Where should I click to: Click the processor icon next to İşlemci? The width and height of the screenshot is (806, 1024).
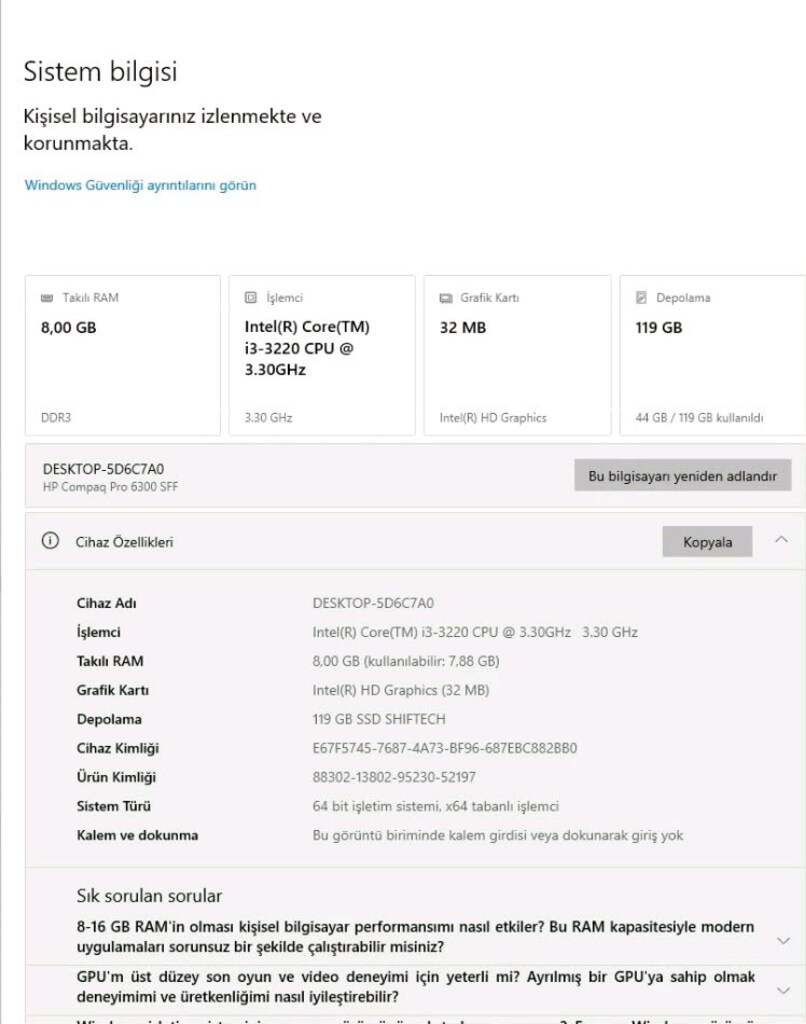click(x=250, y=297)
